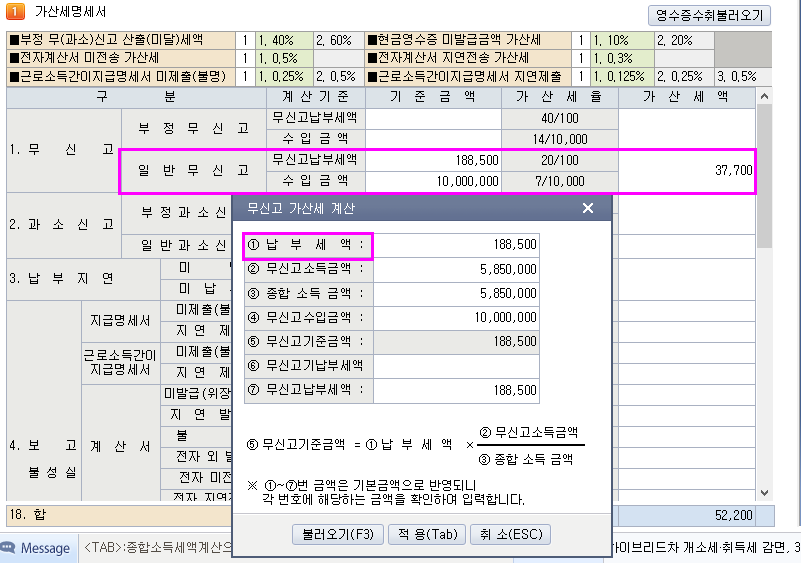This screenshot has width=801, height=563.
Task: Edit the ① 납부세액 field value
Action: click(x=456, y=244)
